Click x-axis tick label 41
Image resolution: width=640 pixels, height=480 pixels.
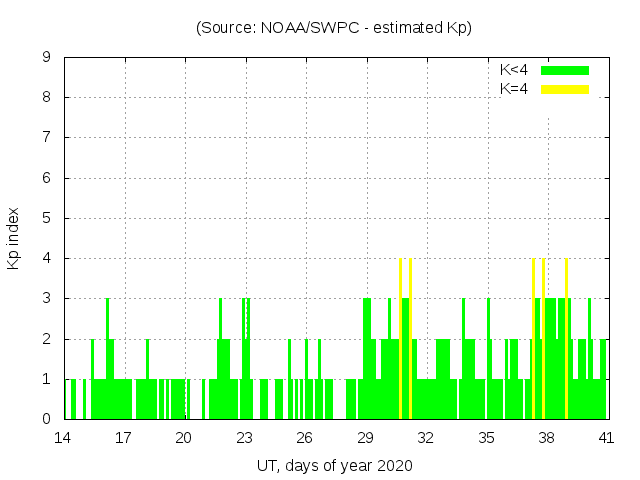tap(607, 438)
